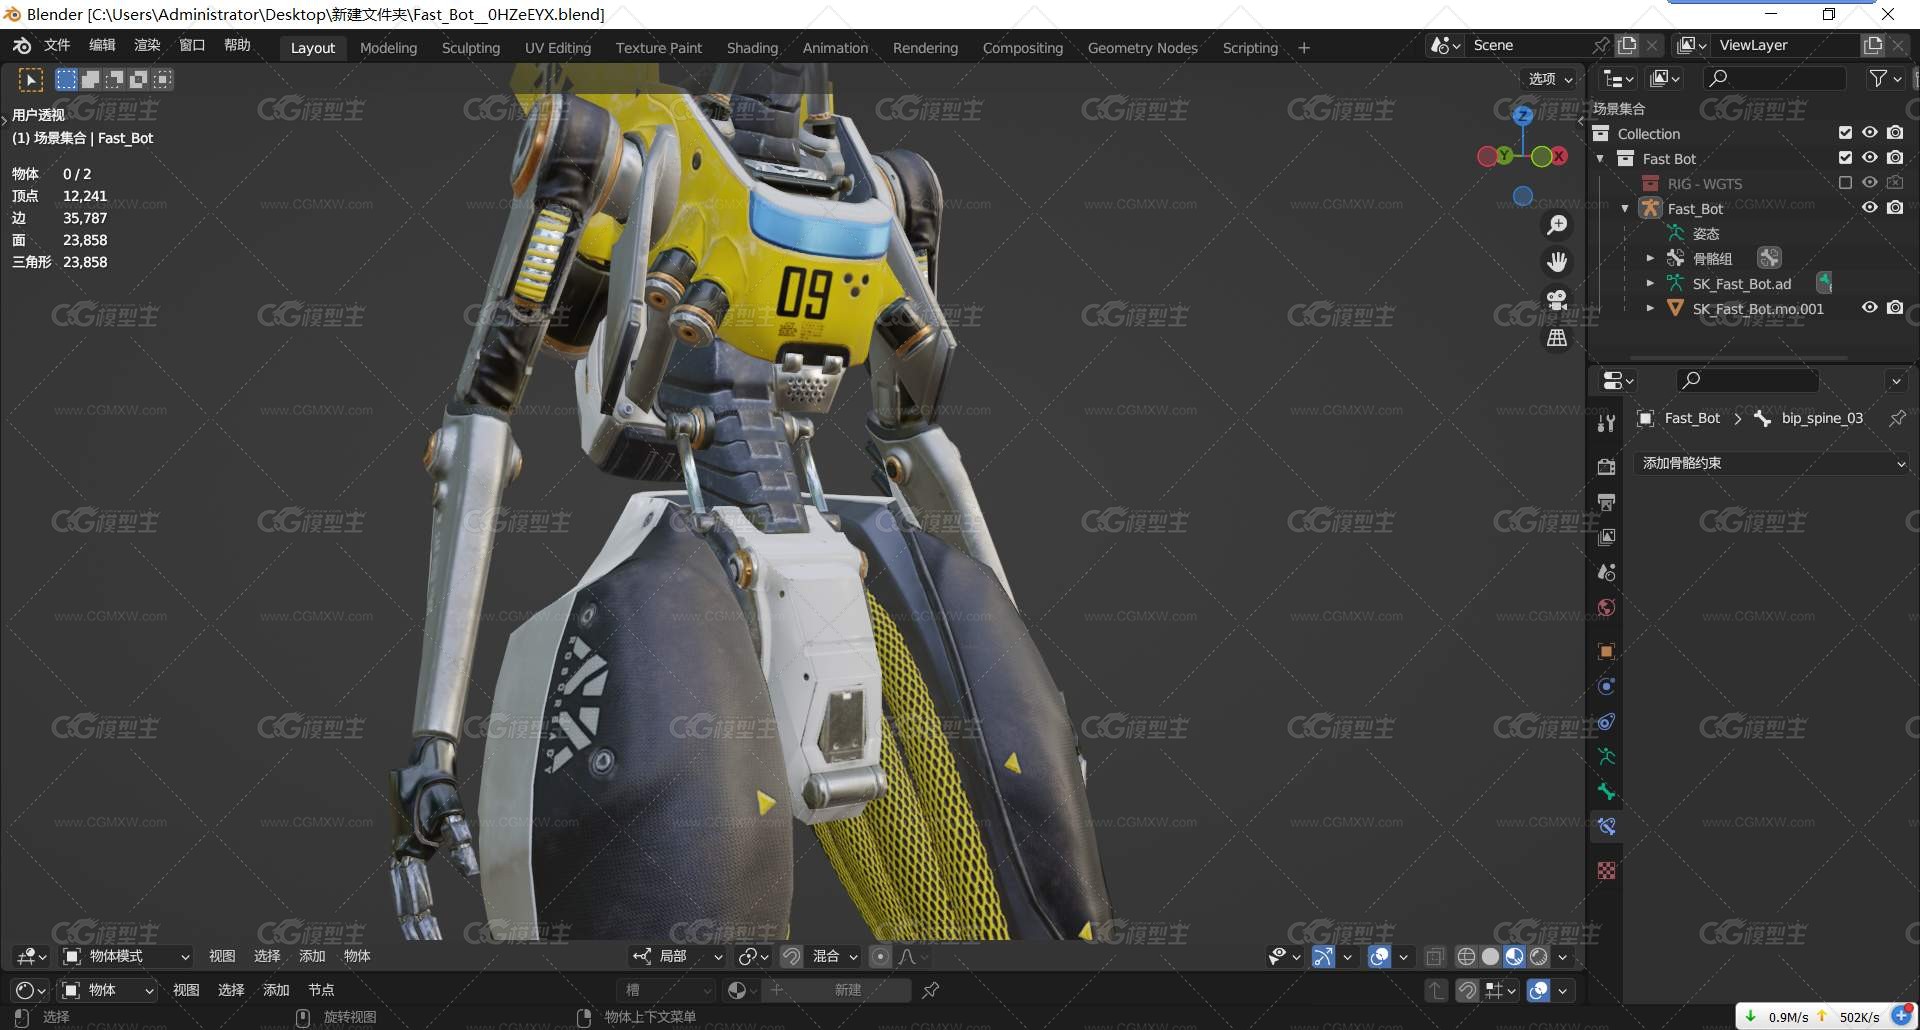The height and width of the screenshot is (1030, 1920).
Task: Toggle viewport overlays button
Action: click(1379, 957)
